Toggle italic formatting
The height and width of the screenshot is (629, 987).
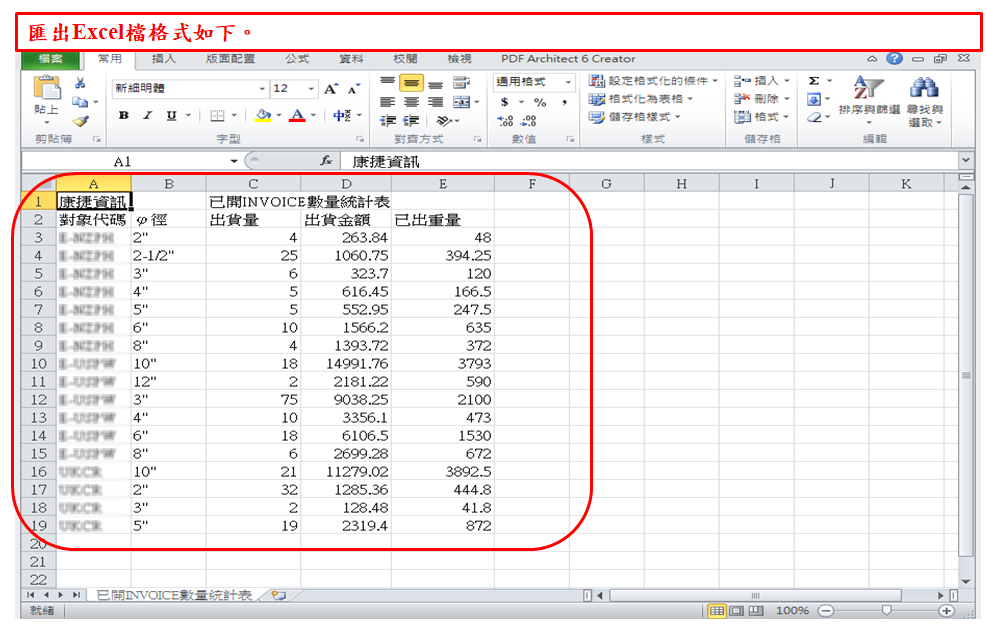(x=147, y=116)
